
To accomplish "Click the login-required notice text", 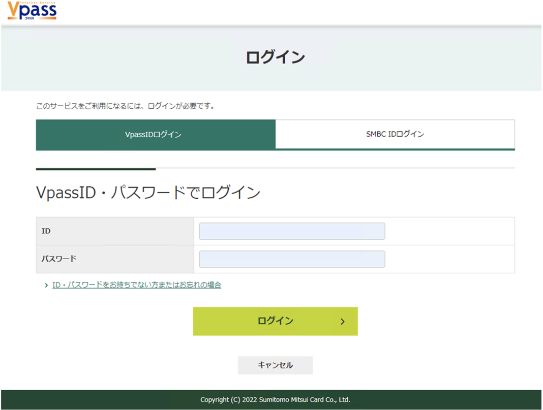I will click(125, 106).
